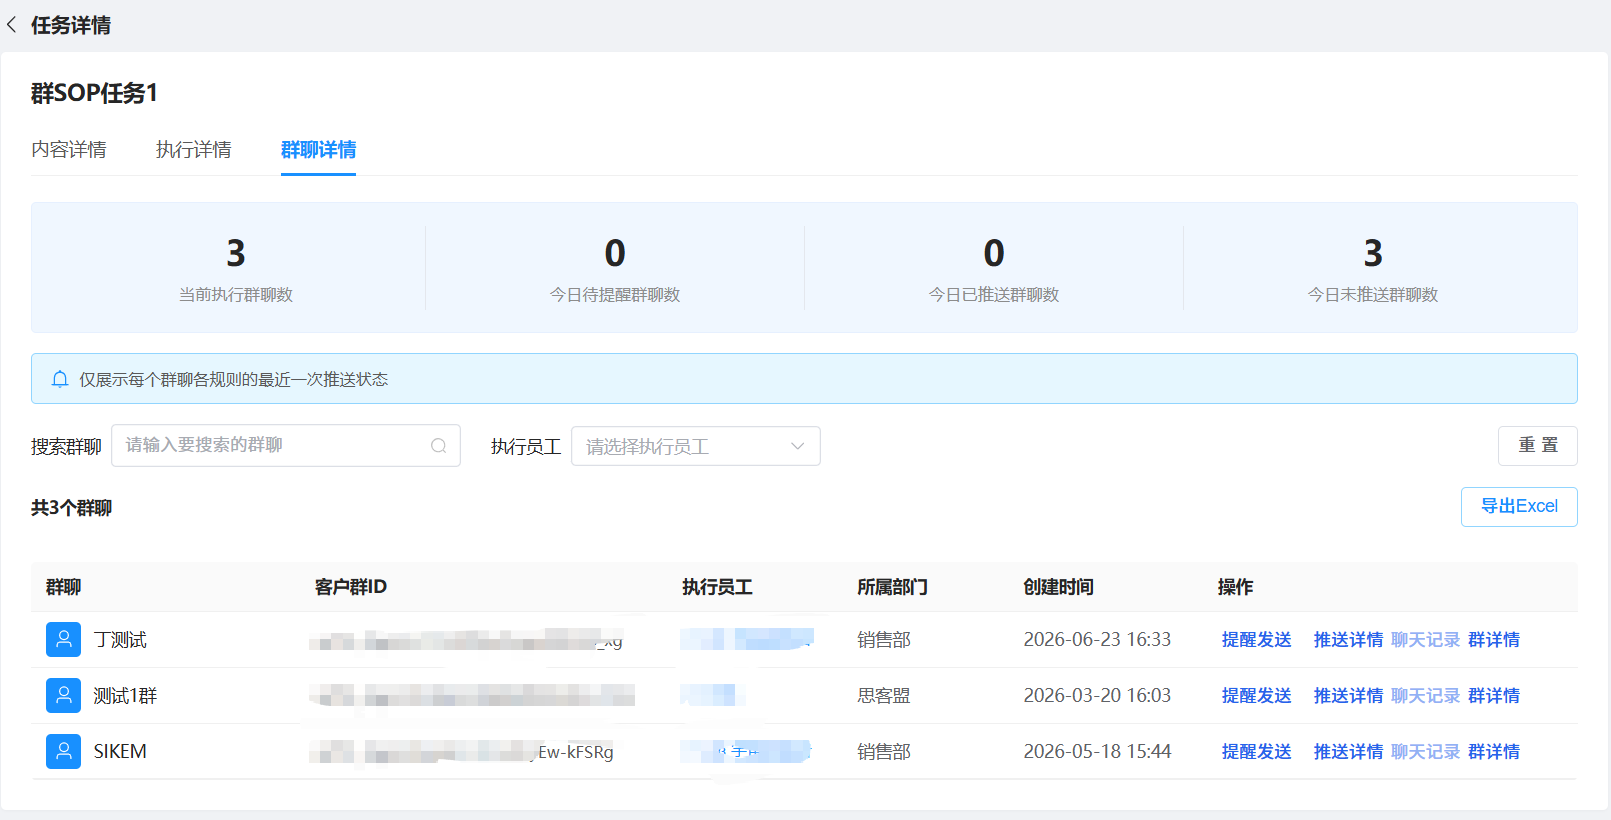The width and height of the screenshot is (1611, 820).
Task: Open 聊天记录 for SIKEM
Action: coord(1425,752)
